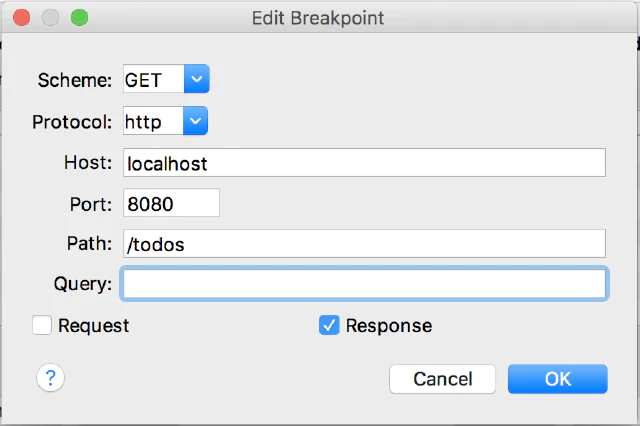The width and height of the screenshot is (640, 426).
Task: Click the Host label
Action: 88,163
